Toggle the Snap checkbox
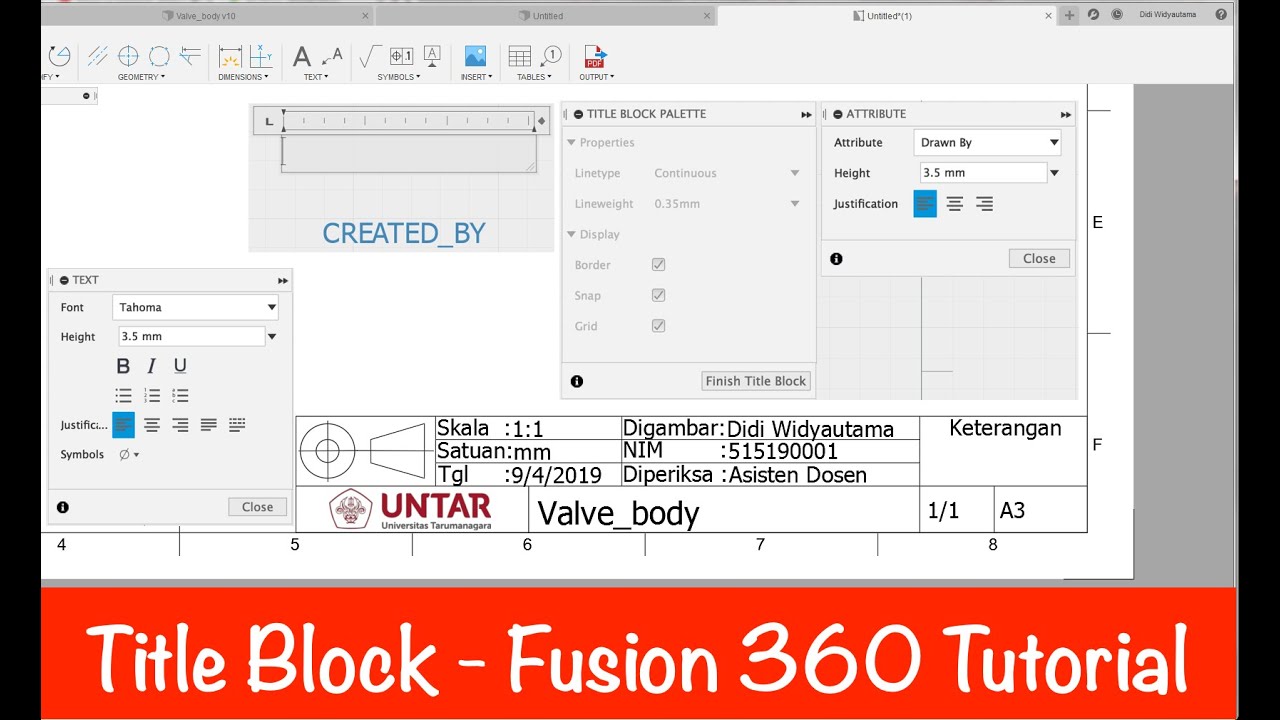 [x=658, y=295]
